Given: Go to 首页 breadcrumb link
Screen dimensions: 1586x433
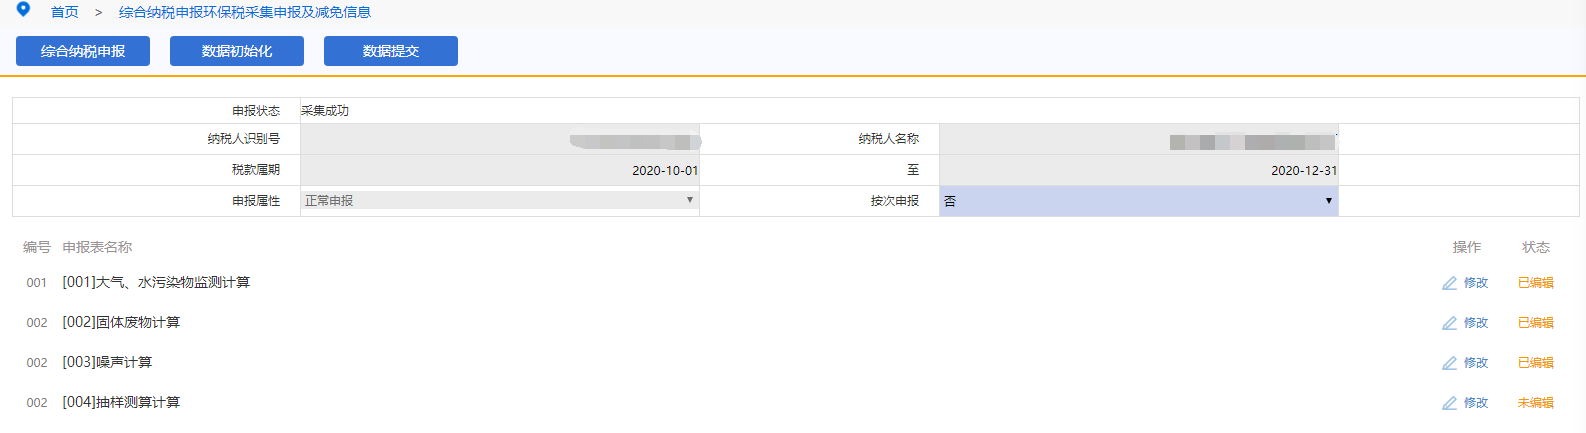Looking at the screenshot, I should point(65,12).
